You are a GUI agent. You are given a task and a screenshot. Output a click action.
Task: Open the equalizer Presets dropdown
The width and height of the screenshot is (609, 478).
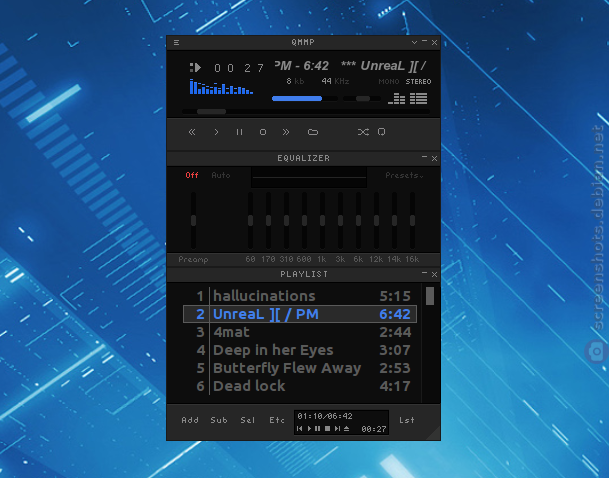coord(404,176)
